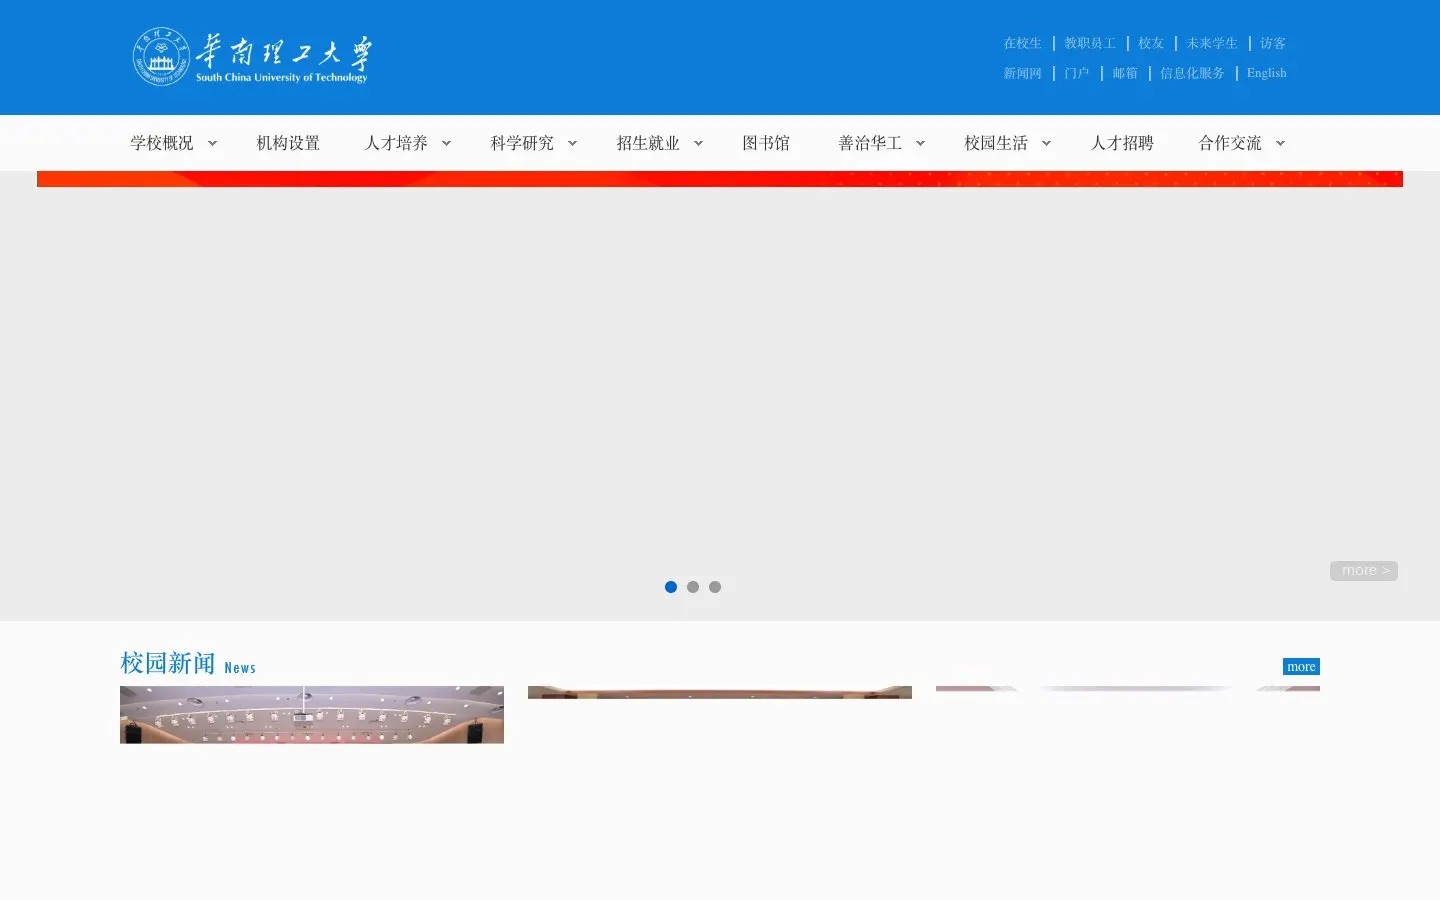The width and height of the screenshot is (1440, 900).
Task: Open the 合作交流 menu
Action: (1230, 143)
